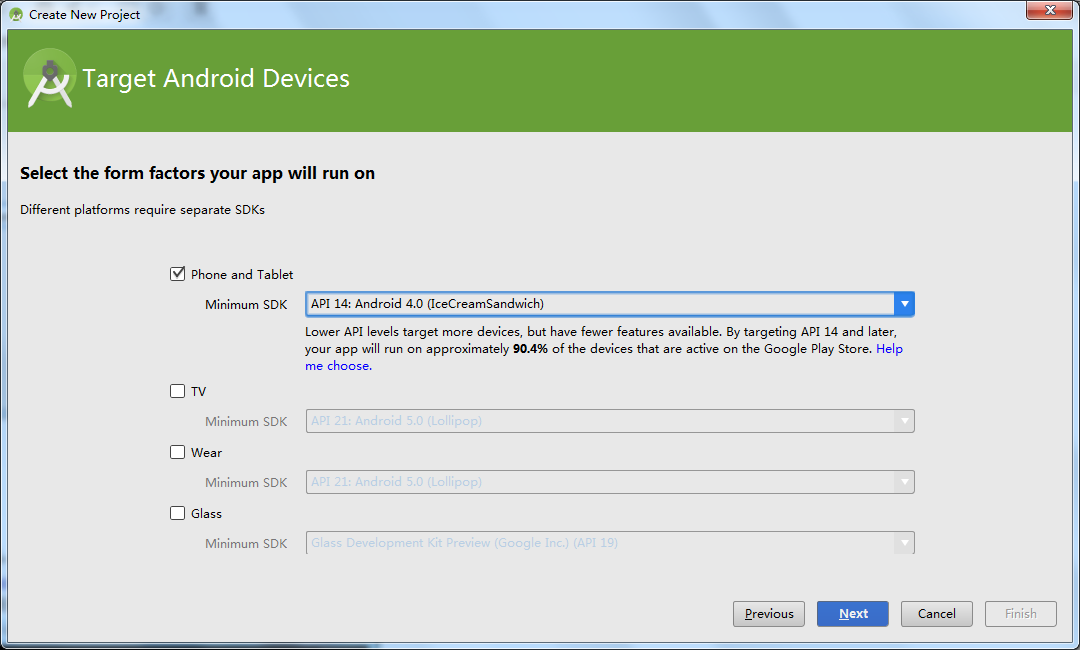Enable the TV form factor checkbox

pos(178,391)
